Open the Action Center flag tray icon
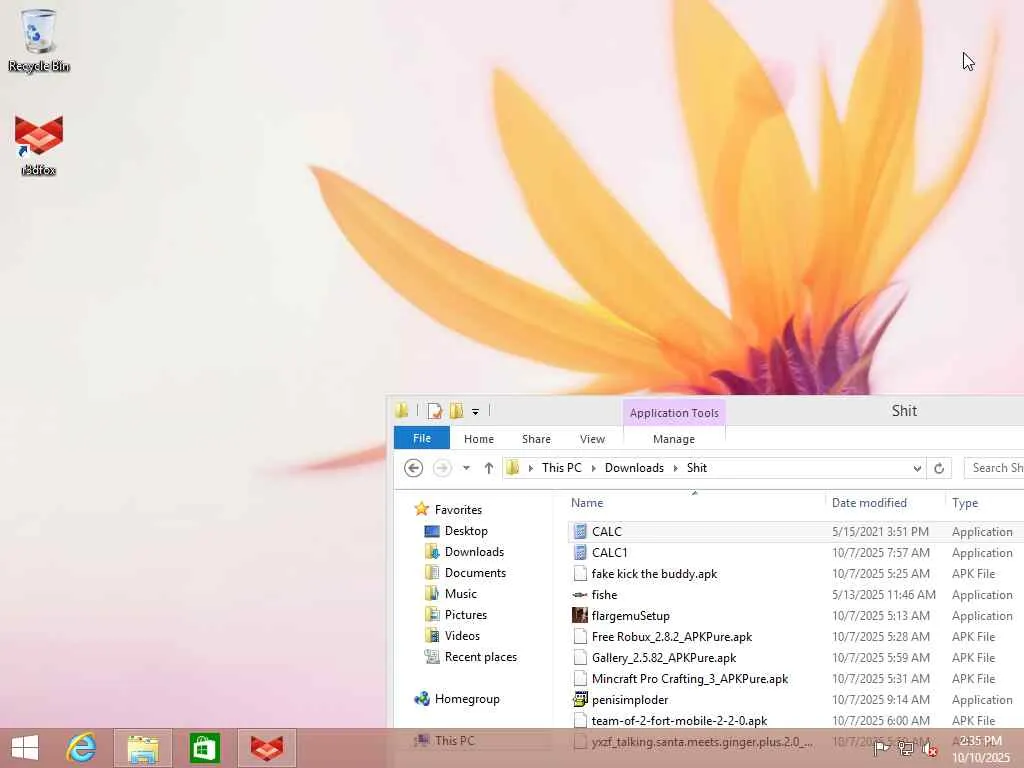The width and height of the screenshot is (1024, 768). (x=882, y=748)
